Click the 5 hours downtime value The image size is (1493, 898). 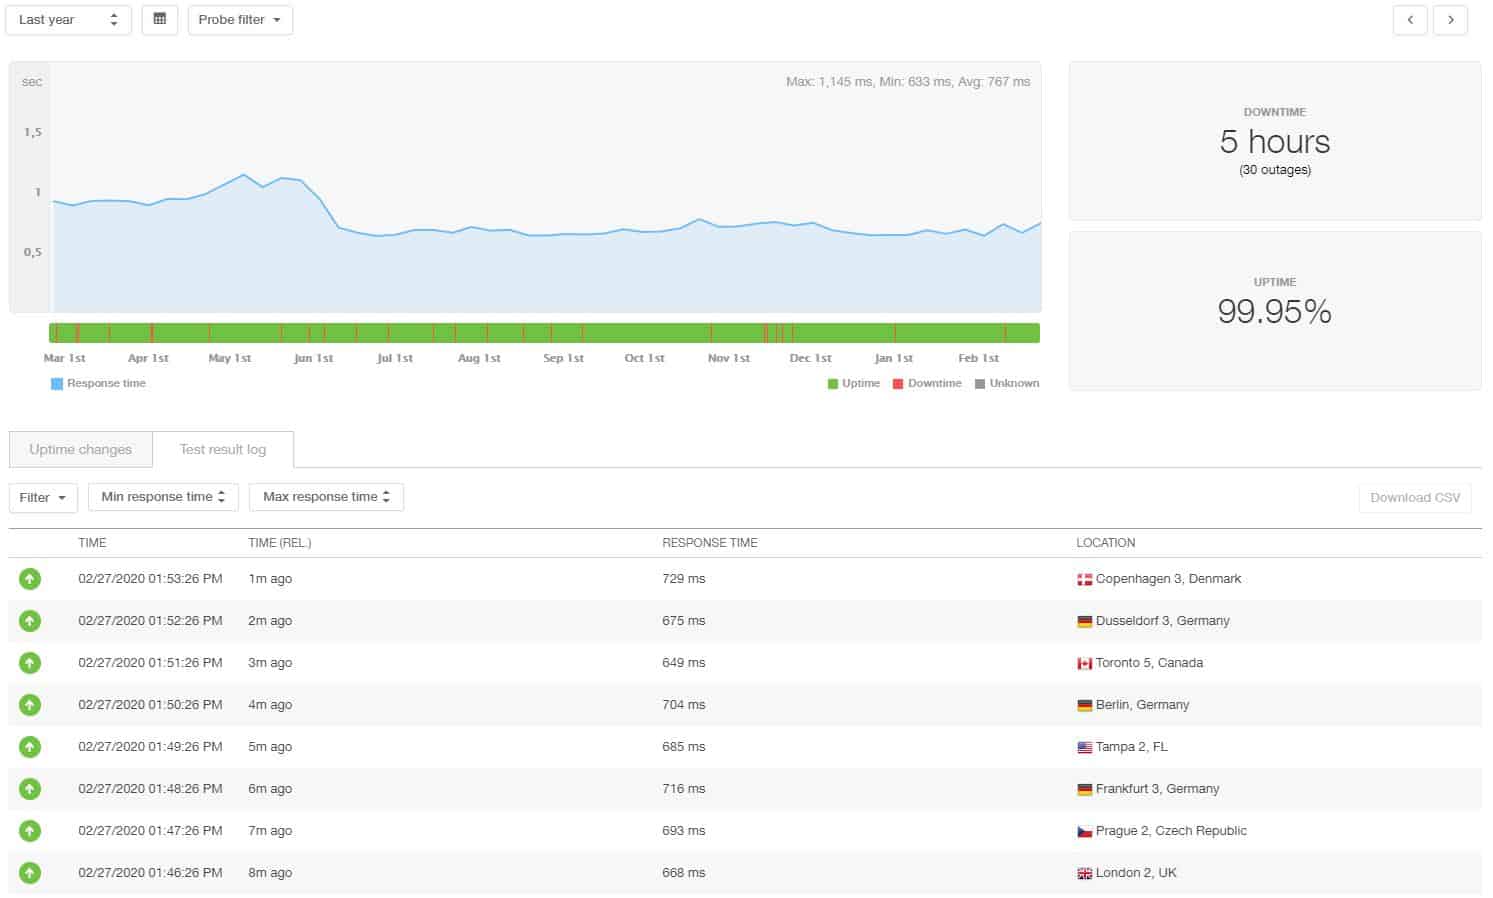click(1275, 142)
